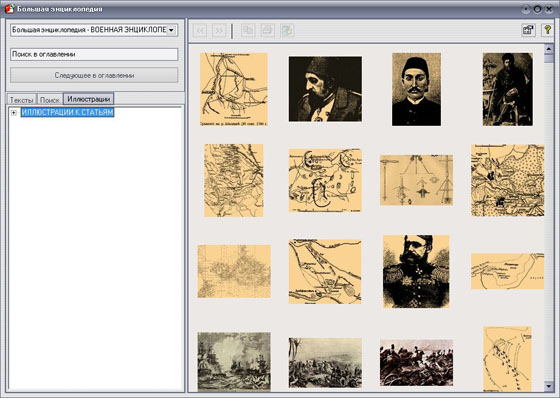This screenshot has width=560, height=398.
Task: Select the Иллюстрации tab
Action: point(89,99)
